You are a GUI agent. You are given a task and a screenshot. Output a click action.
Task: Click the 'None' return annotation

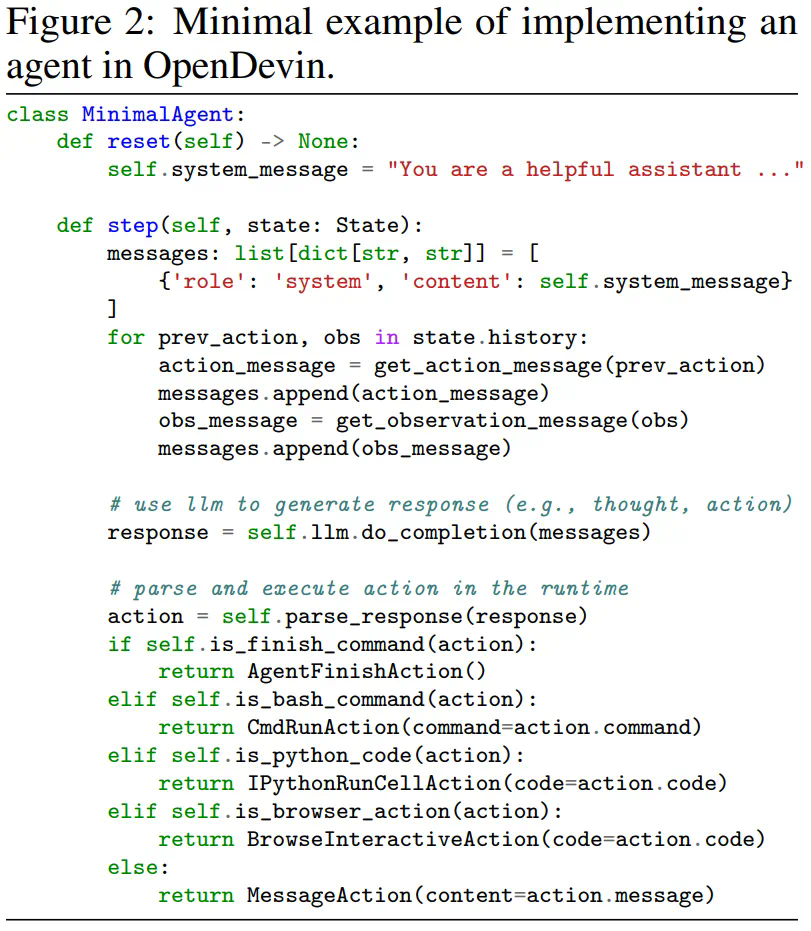[x=323, y=141]
